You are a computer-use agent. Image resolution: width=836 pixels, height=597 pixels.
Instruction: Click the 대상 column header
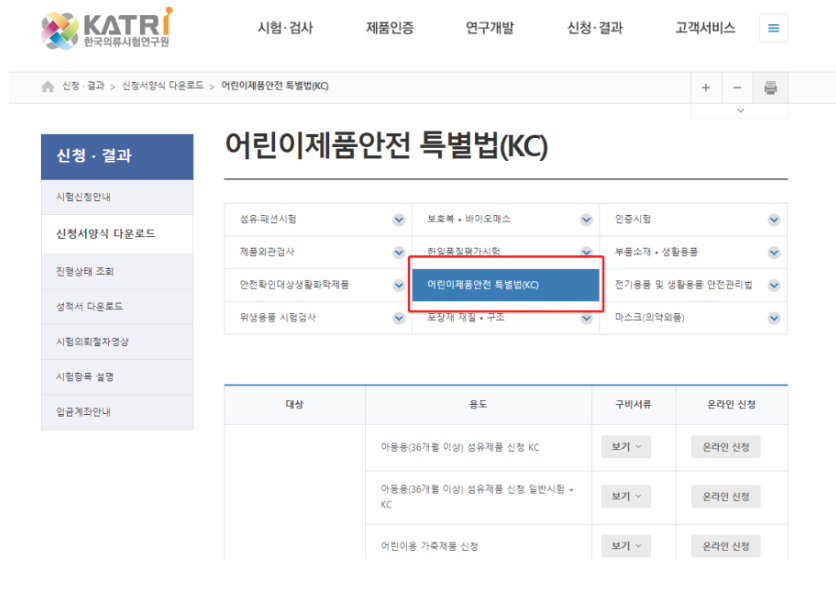(x=294, y=404)
